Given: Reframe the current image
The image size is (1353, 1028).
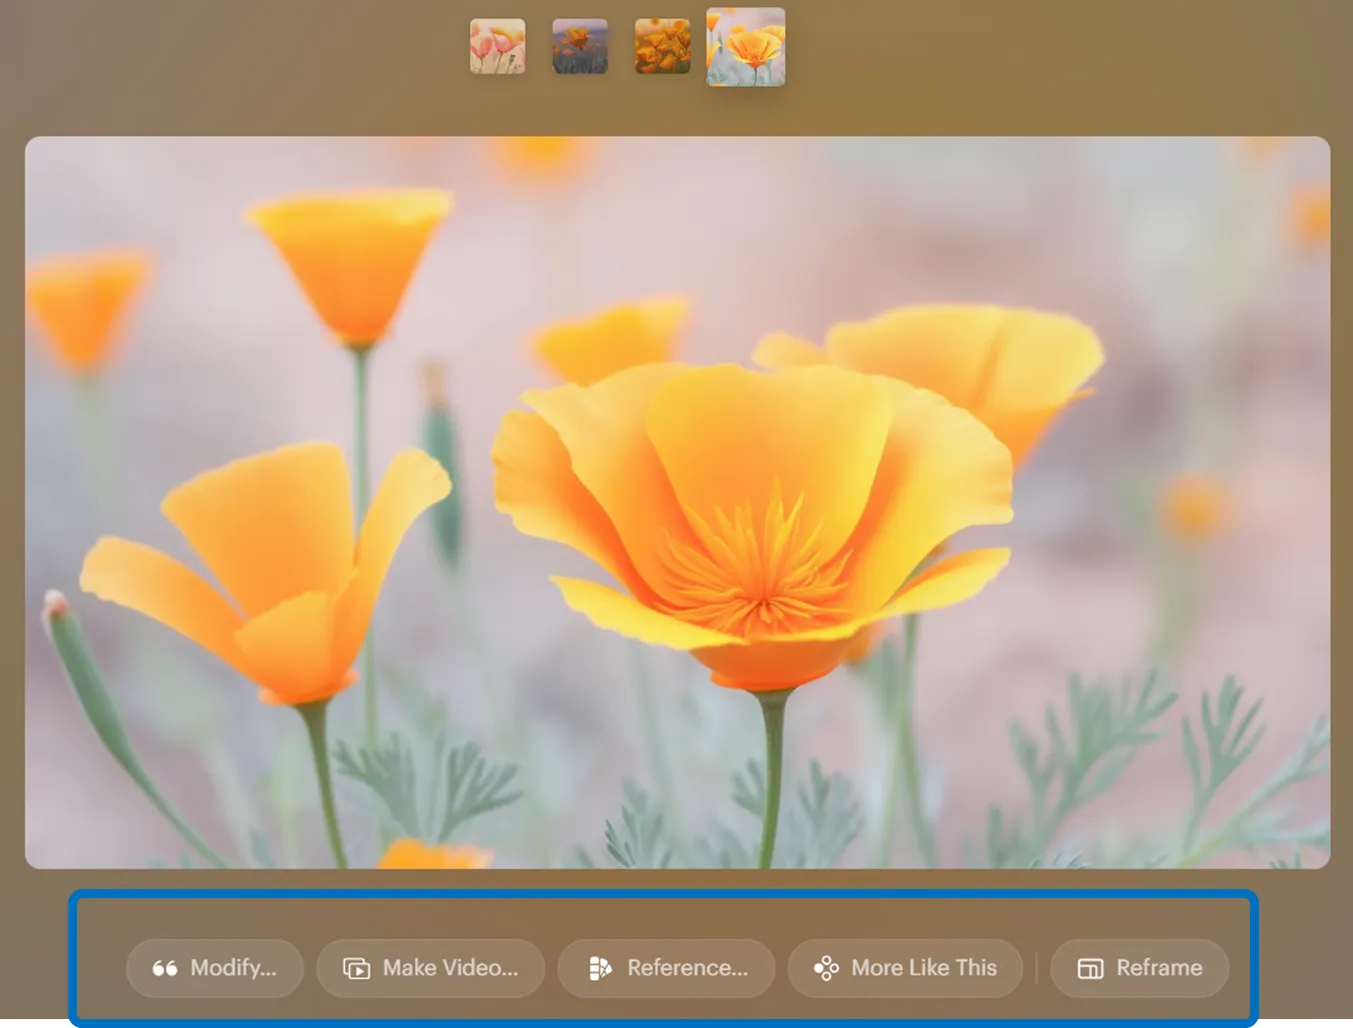Looking at the screenshot, I should click(1139, 968).
